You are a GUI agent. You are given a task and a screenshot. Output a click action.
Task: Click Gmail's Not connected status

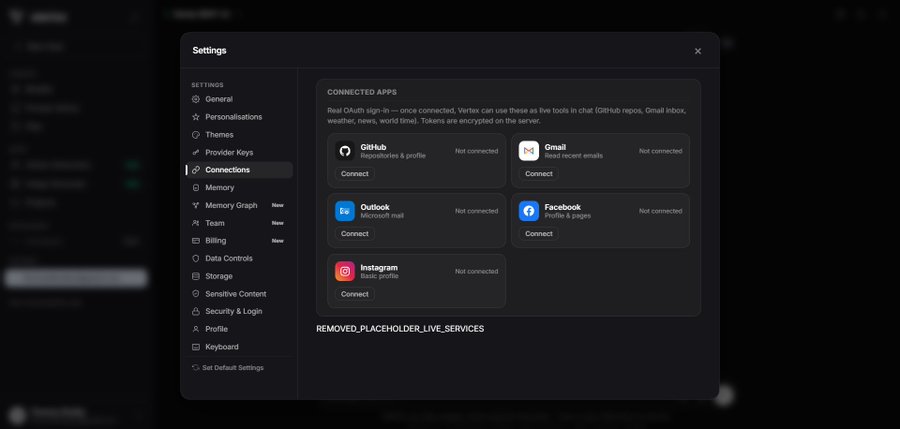661,151
